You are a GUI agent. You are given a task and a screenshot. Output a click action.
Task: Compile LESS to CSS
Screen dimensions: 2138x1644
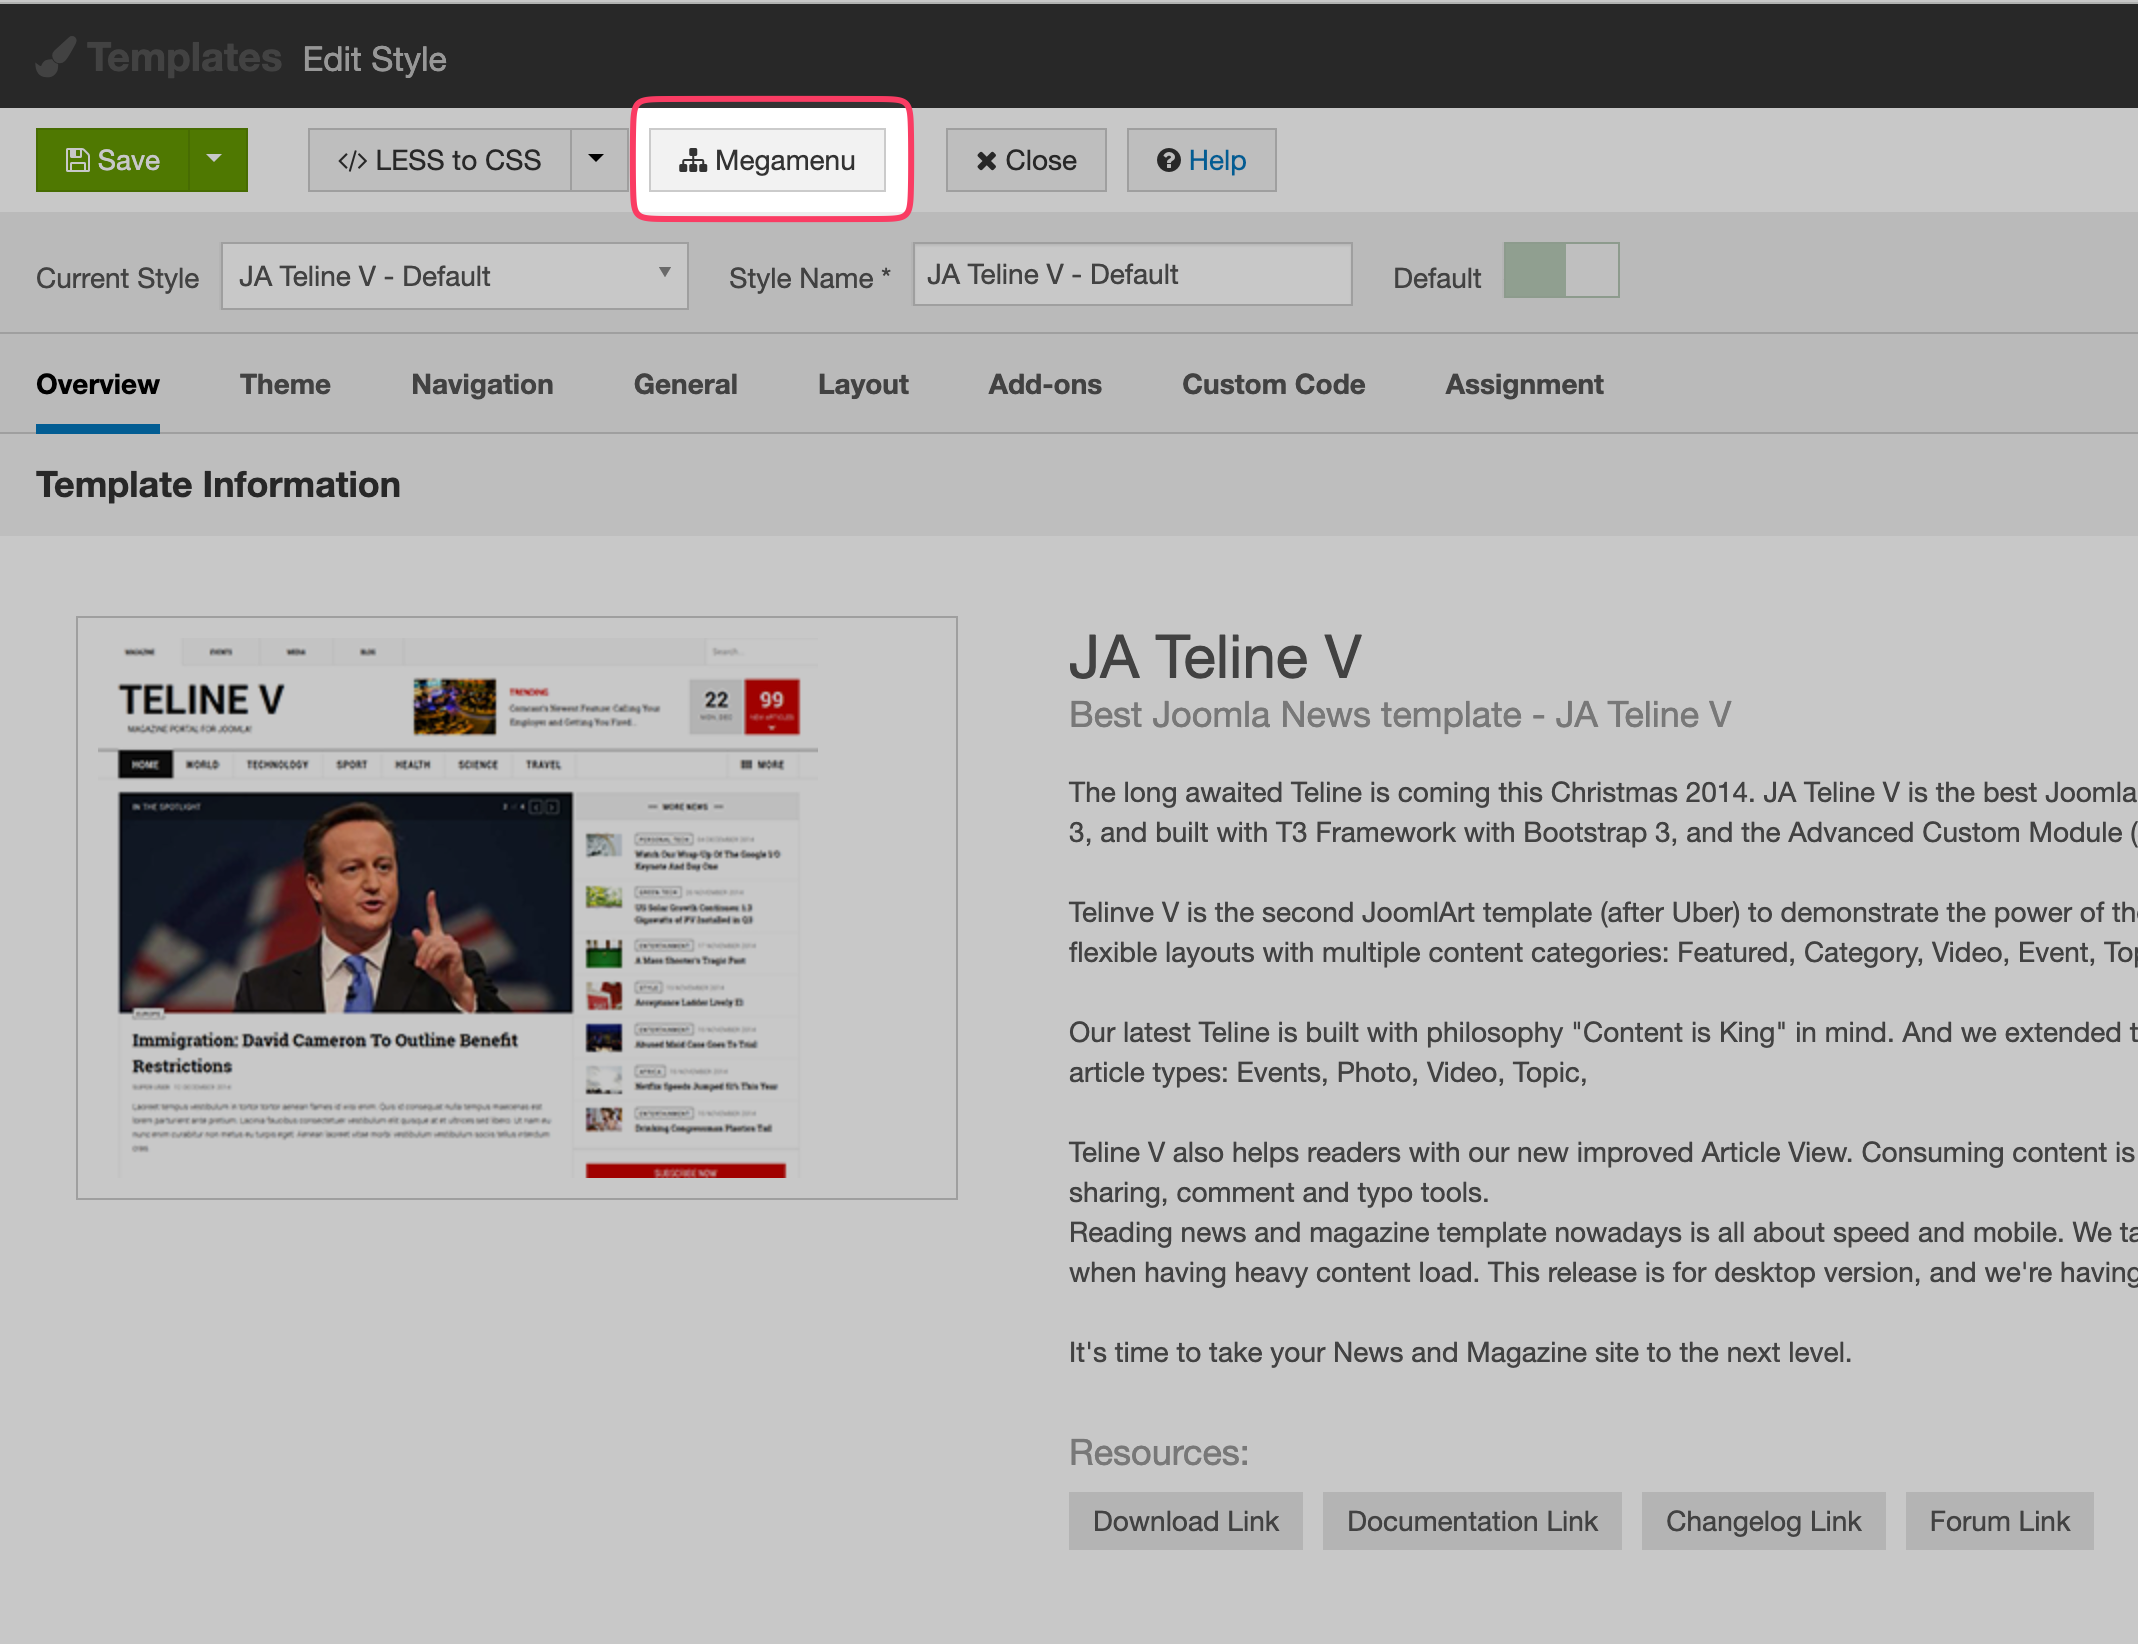point(440,160)
